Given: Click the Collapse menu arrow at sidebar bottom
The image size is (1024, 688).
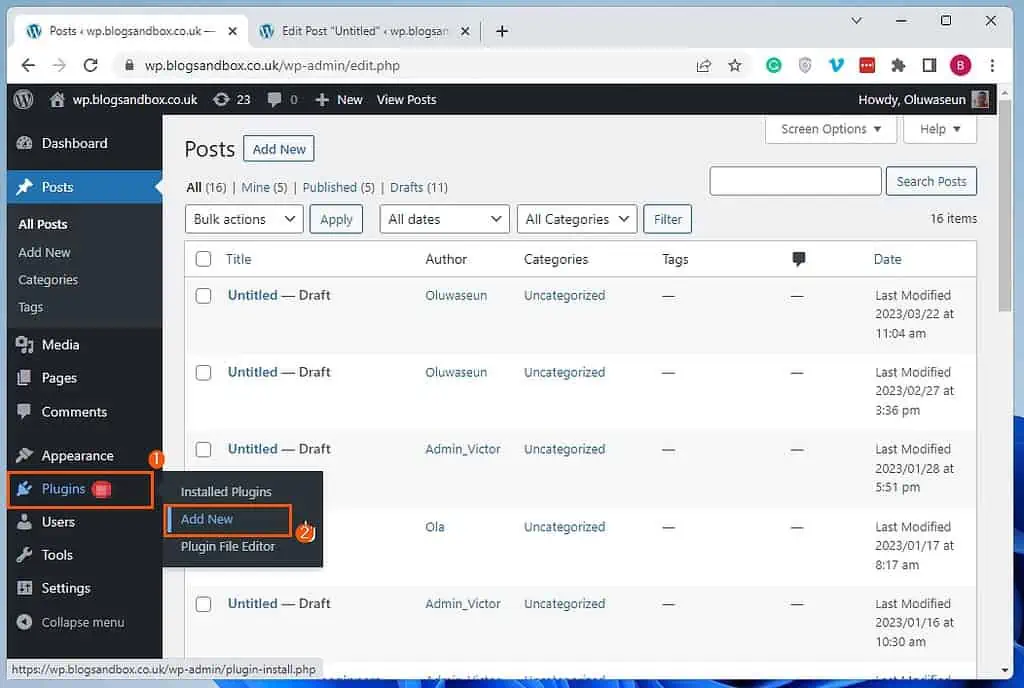Looking at the screenshot, I should point(24,622).
